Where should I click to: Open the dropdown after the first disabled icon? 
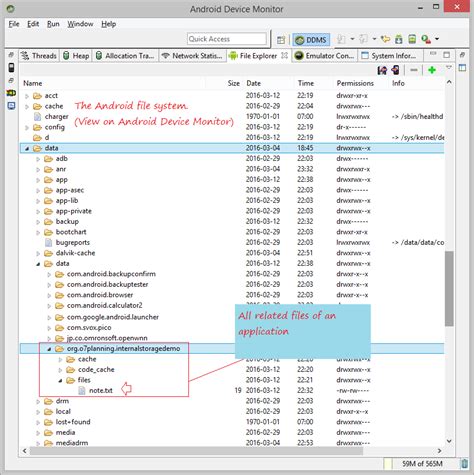[352, 39]
